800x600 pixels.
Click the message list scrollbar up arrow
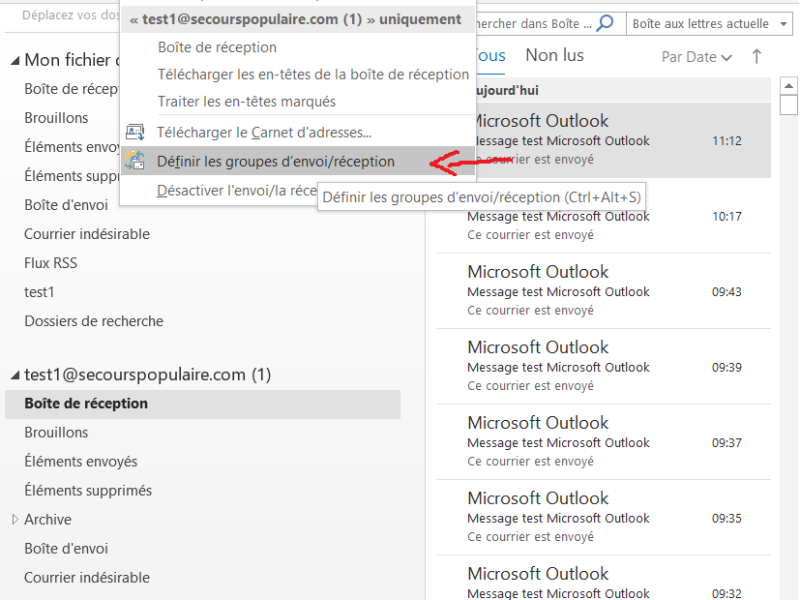[789, 86]
